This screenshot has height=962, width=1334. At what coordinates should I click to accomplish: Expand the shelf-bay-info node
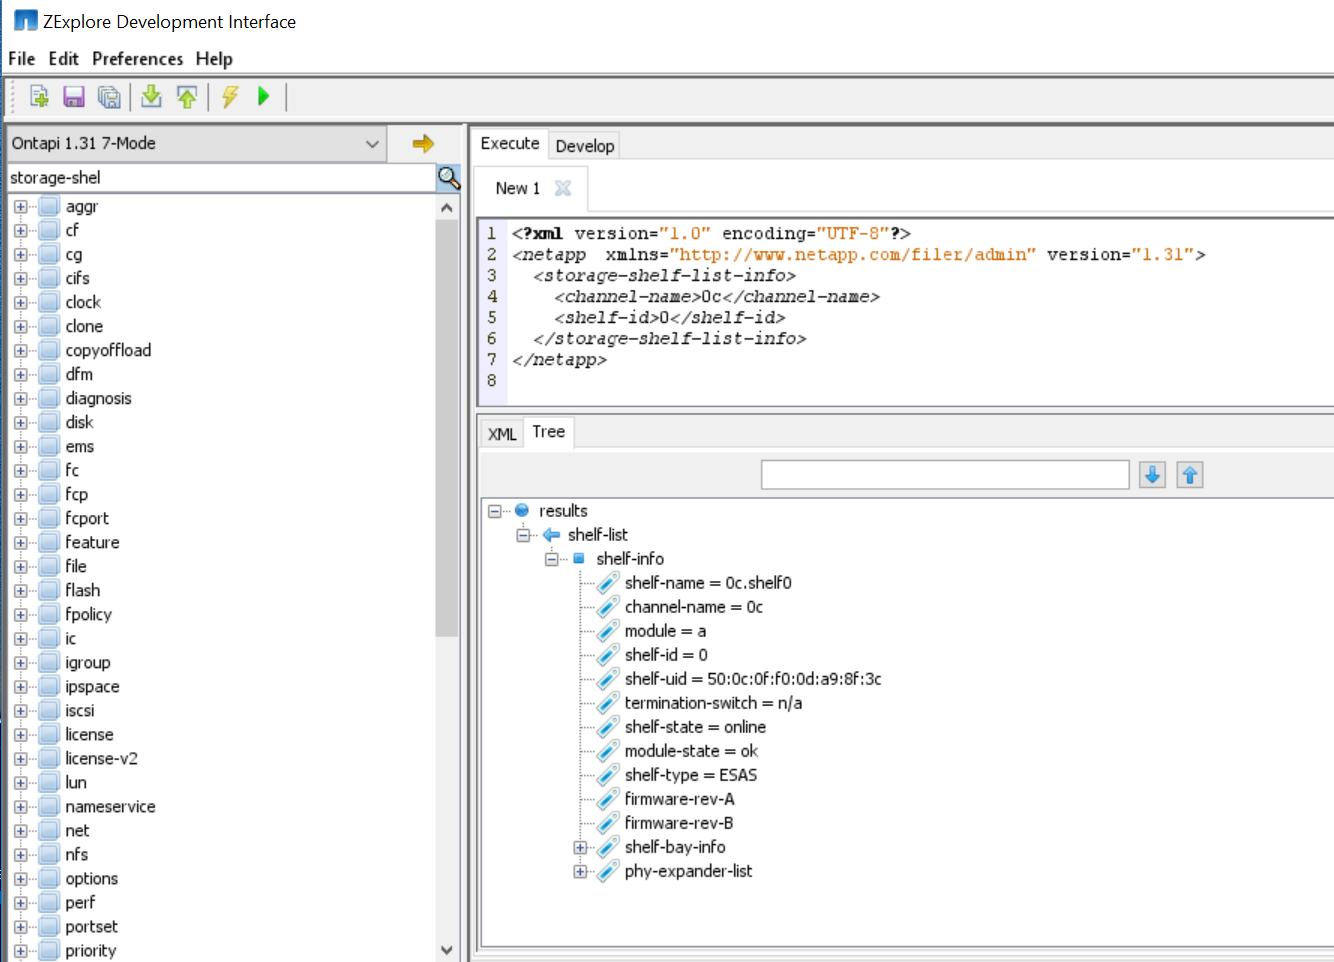pos(580,848)
